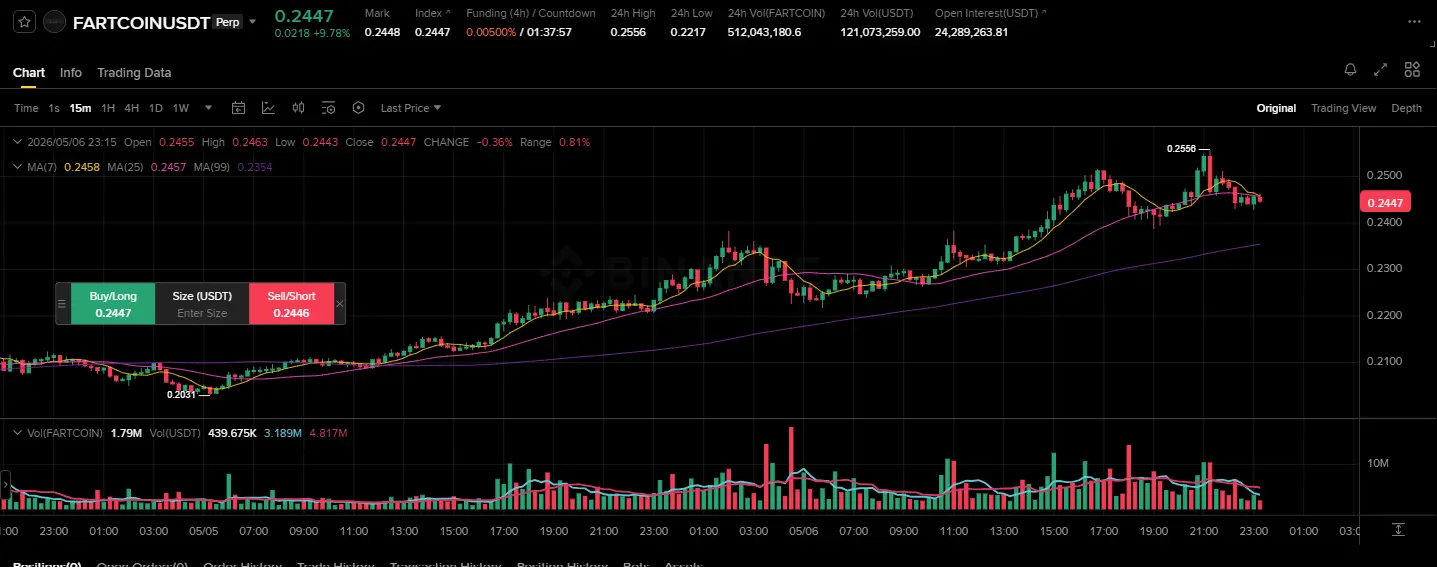The width and height of the screenshot is (1437, 567).
Task: Add FARTCOINUSDT to favorites with star icon
Action: tap(26, 21)
